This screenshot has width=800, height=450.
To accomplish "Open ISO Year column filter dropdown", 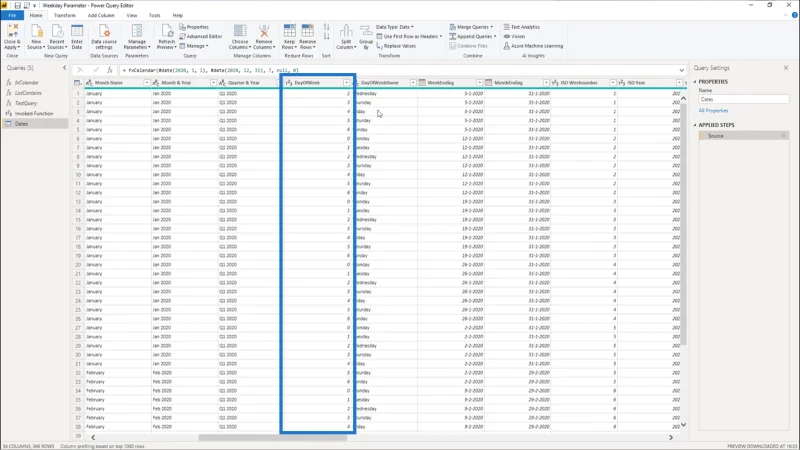I will click(679, 83).
